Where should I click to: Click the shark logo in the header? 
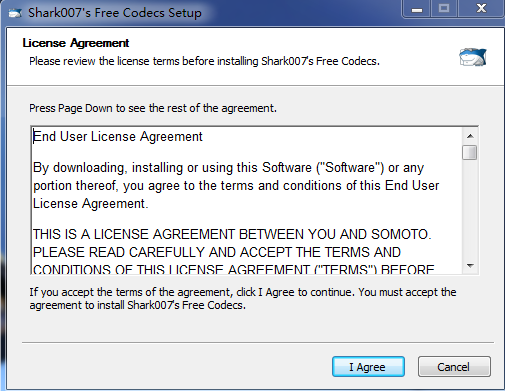click(x=473, y=57)
